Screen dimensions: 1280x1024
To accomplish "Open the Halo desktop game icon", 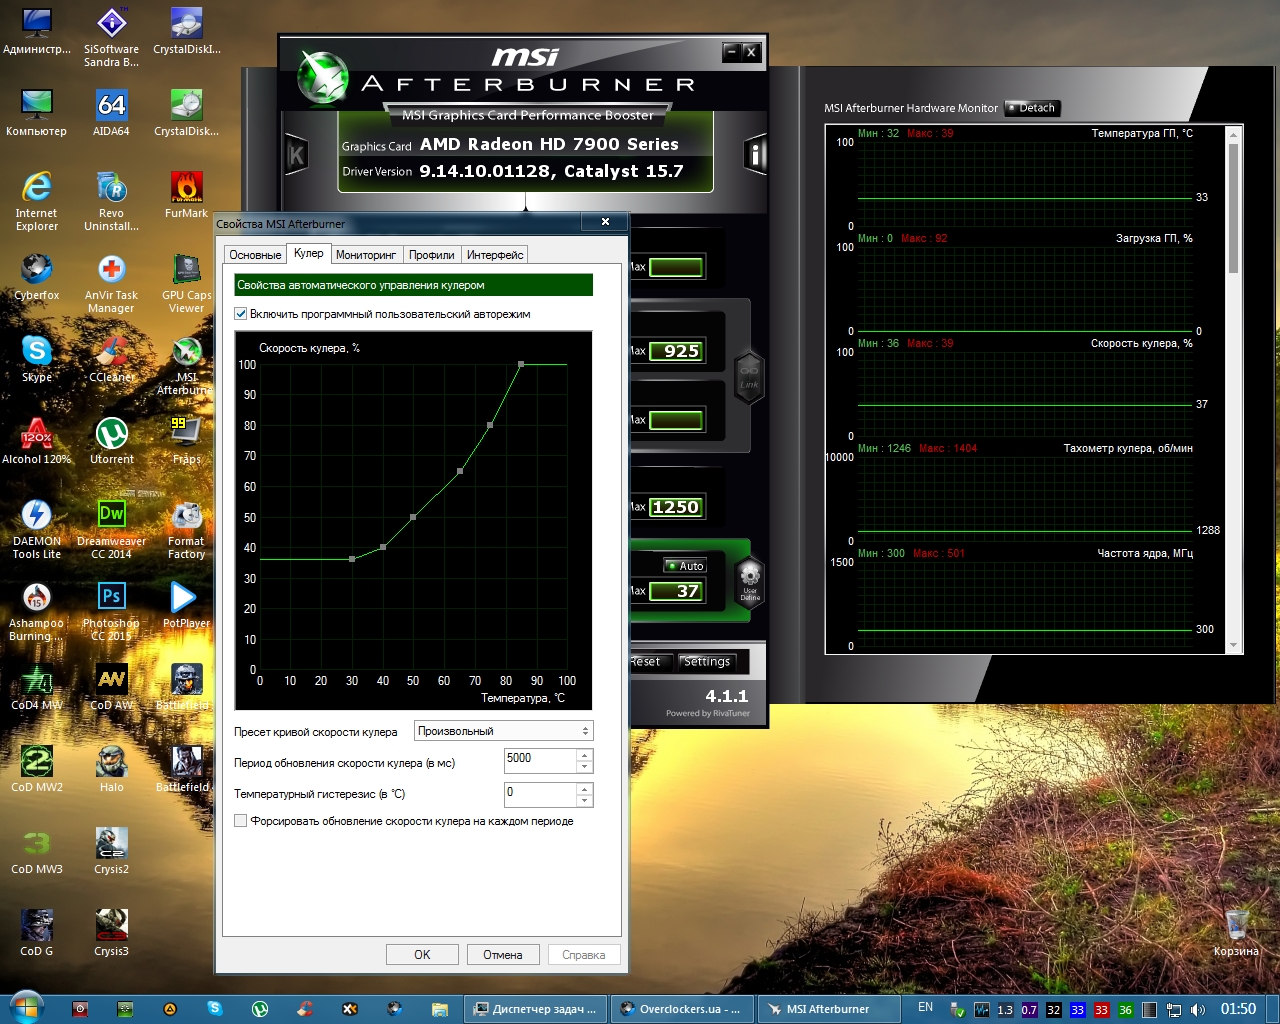I will coord(111,769).
